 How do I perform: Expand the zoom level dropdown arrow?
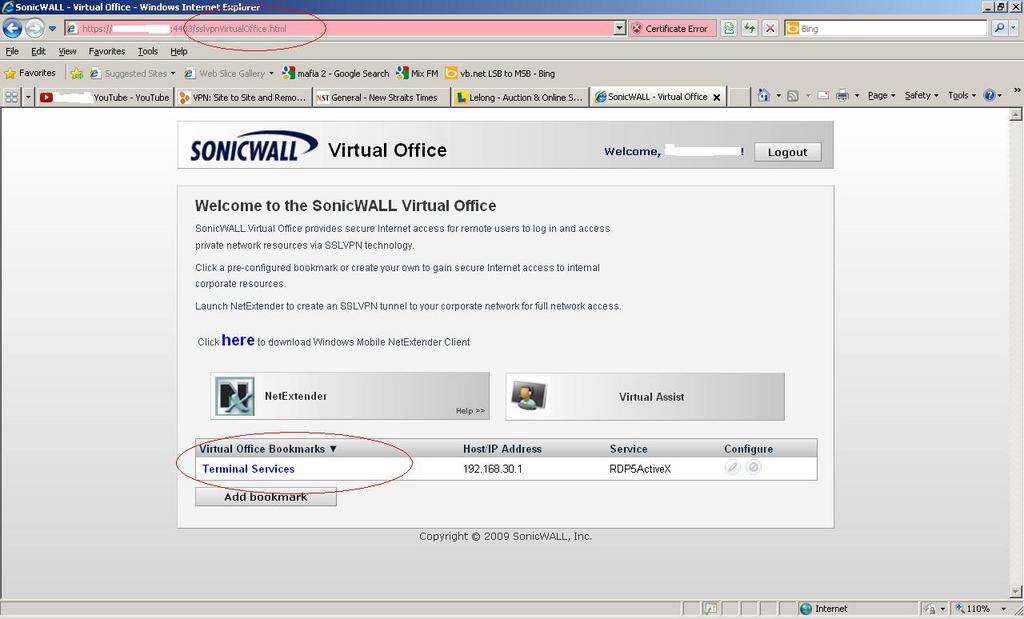pos(1003,609)
